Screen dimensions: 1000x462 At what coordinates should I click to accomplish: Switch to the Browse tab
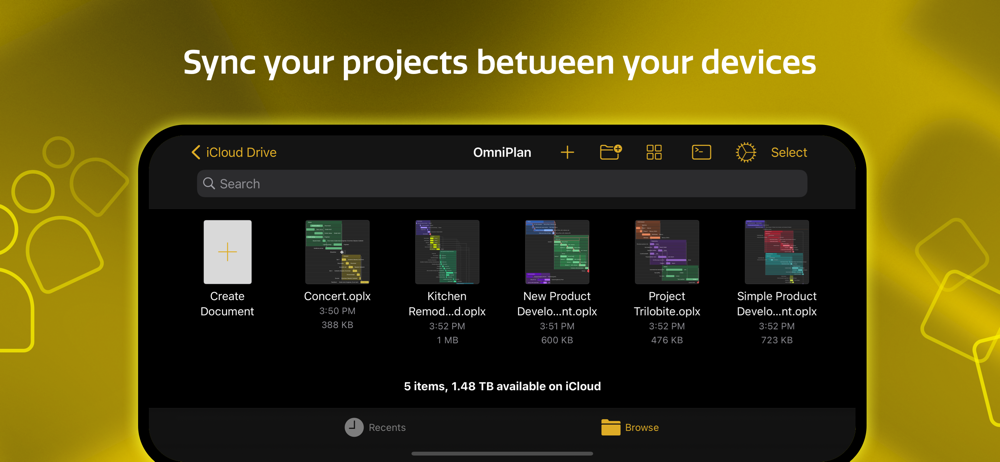630,428
